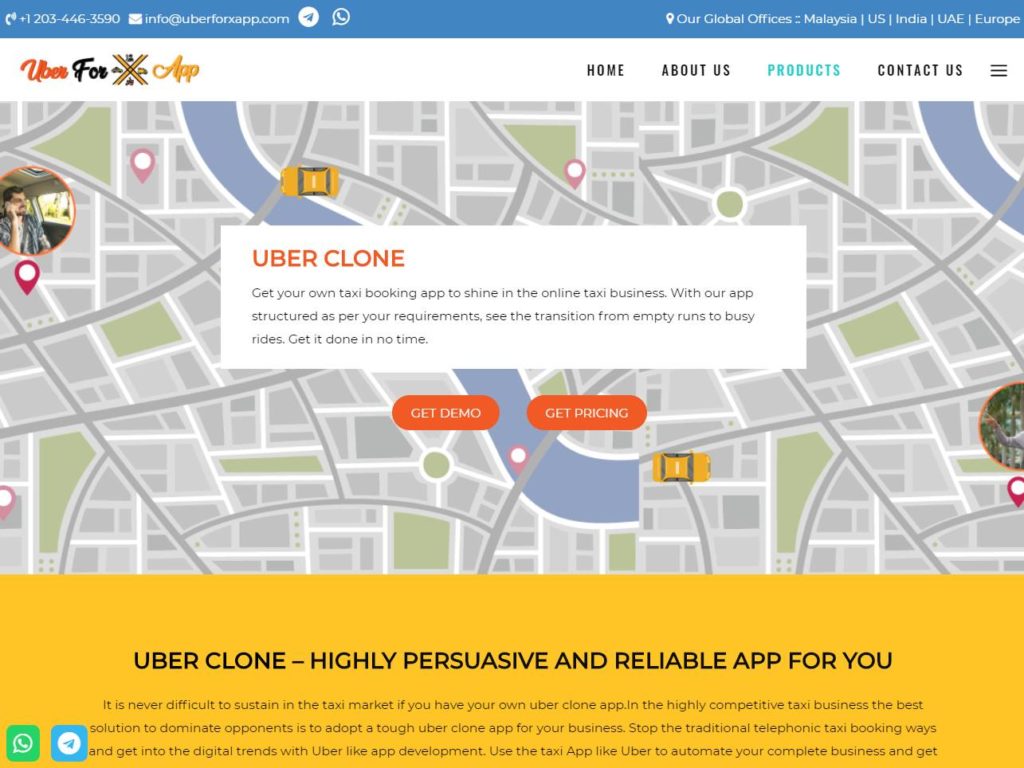Click the Telegram icon in the top bar
Viewport: 1024px width, 768px height.
point(309,17)
